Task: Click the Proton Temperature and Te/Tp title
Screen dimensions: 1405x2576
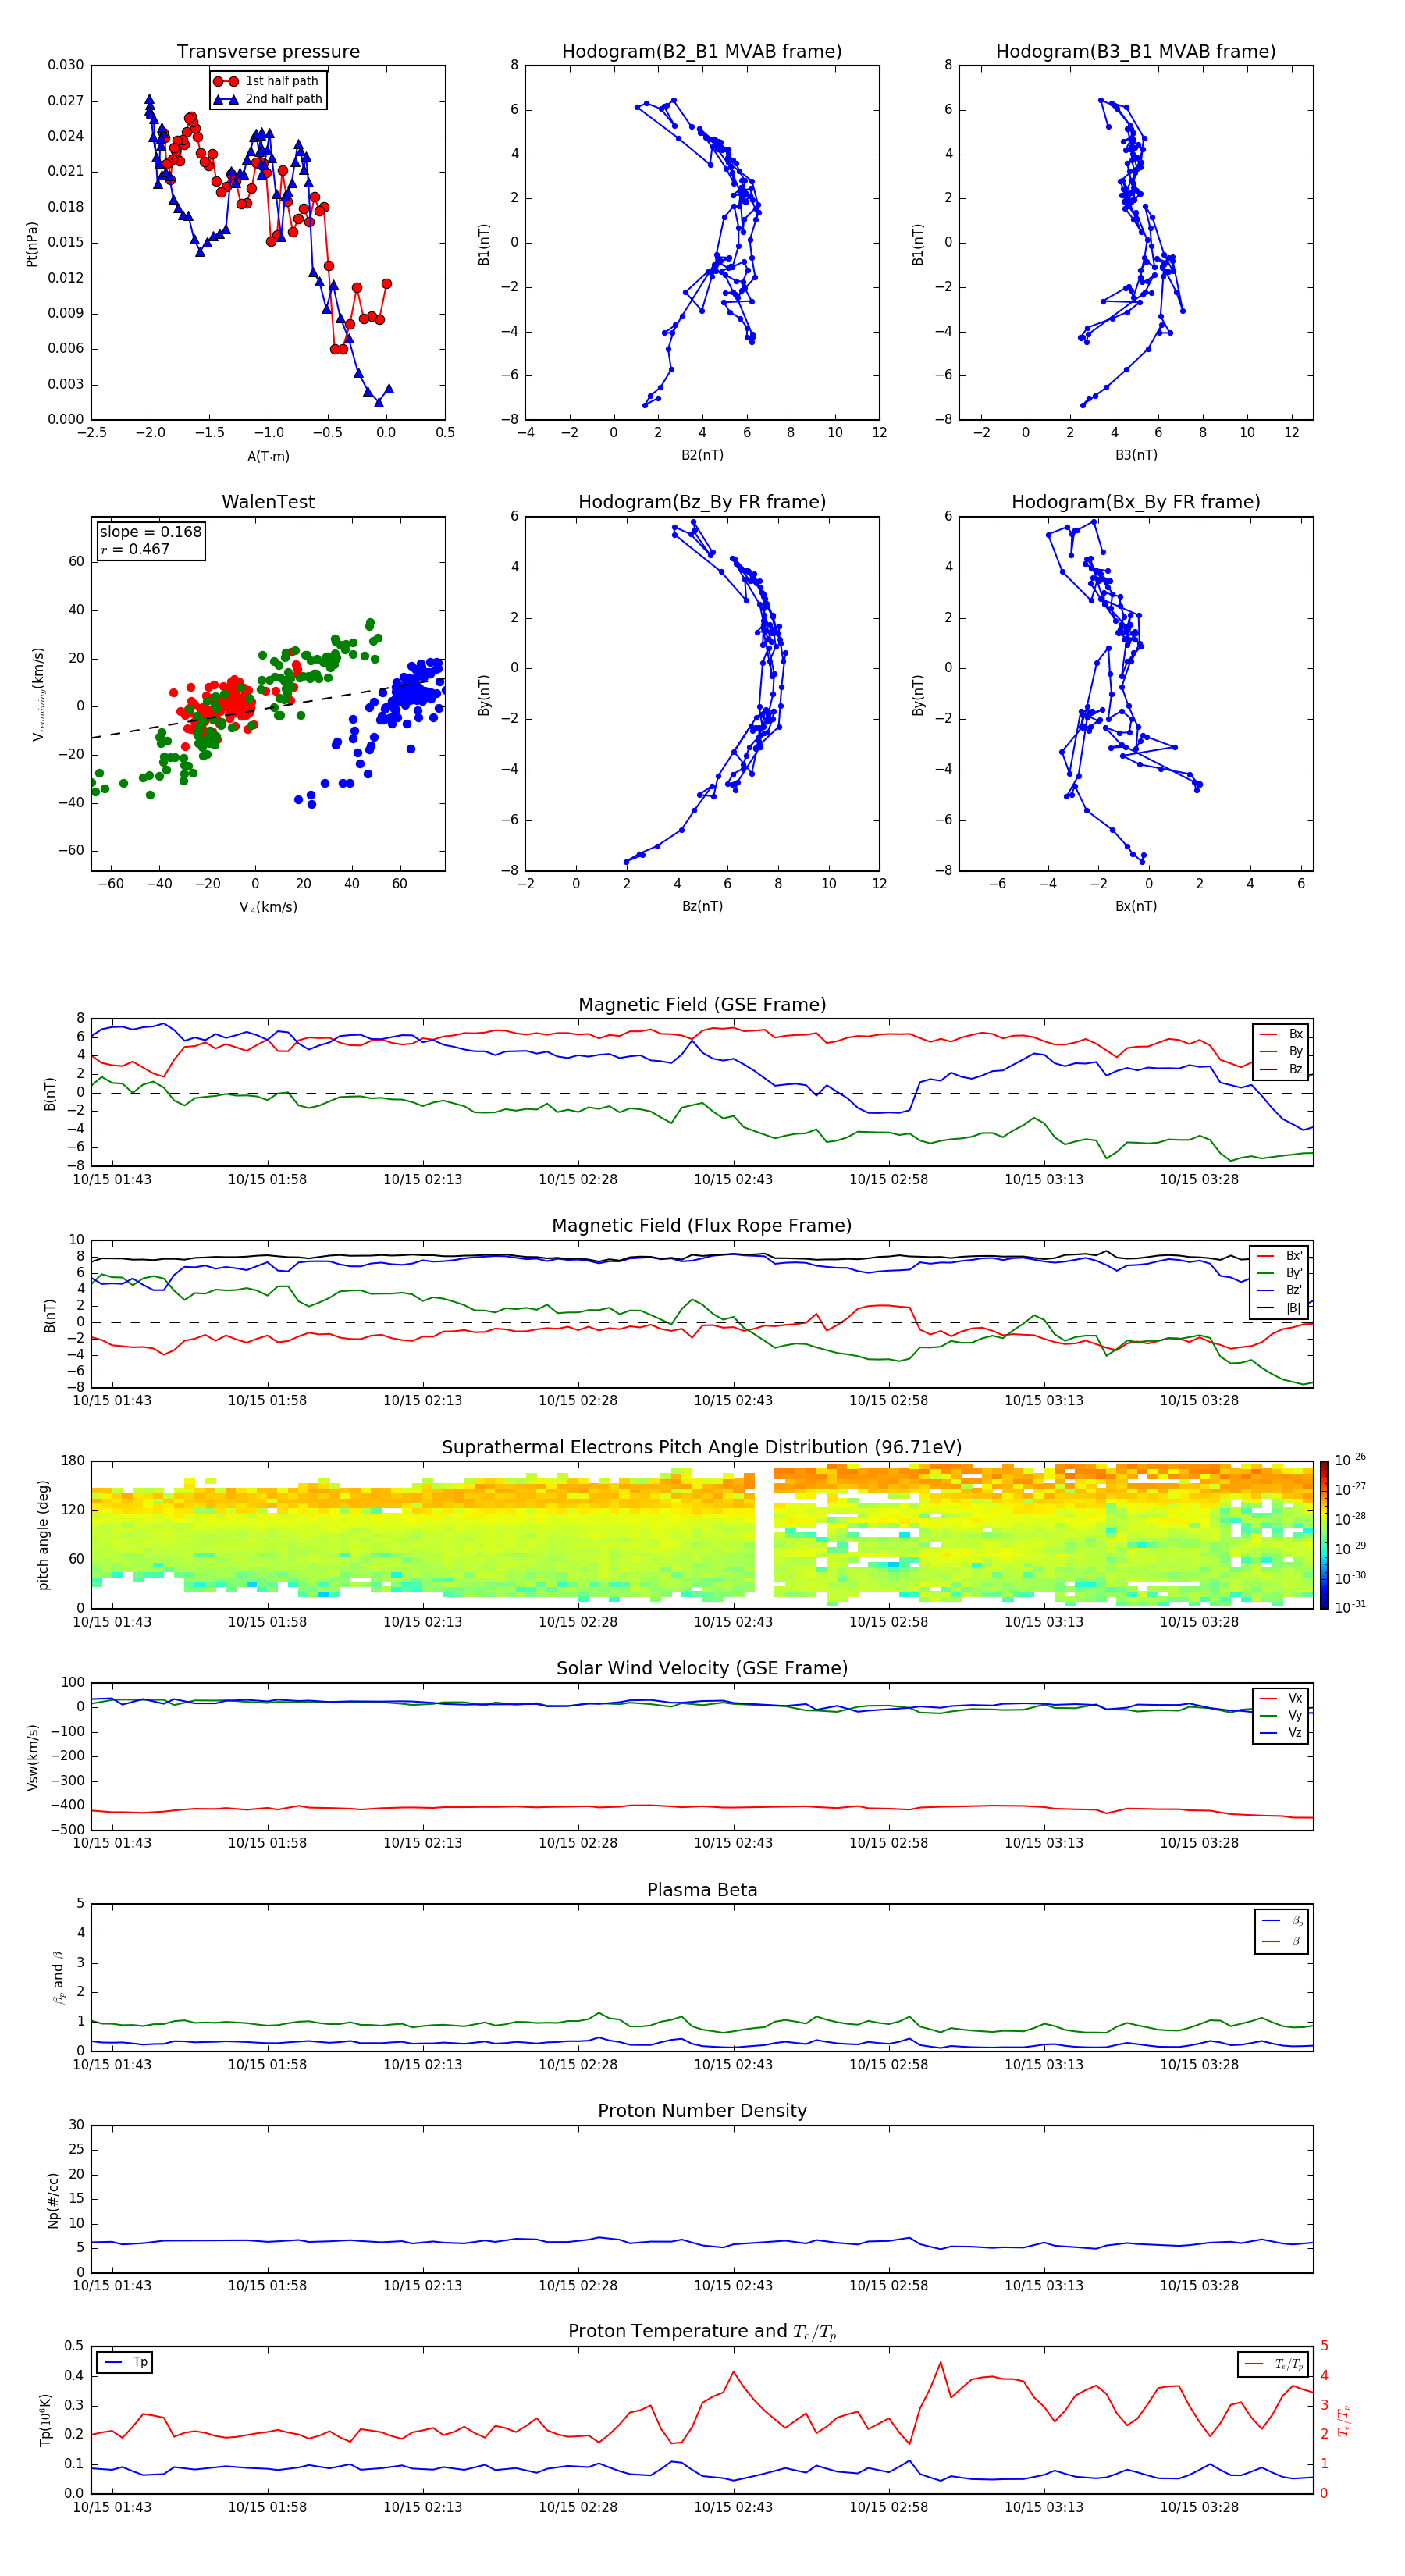Action: (702, 2331)
